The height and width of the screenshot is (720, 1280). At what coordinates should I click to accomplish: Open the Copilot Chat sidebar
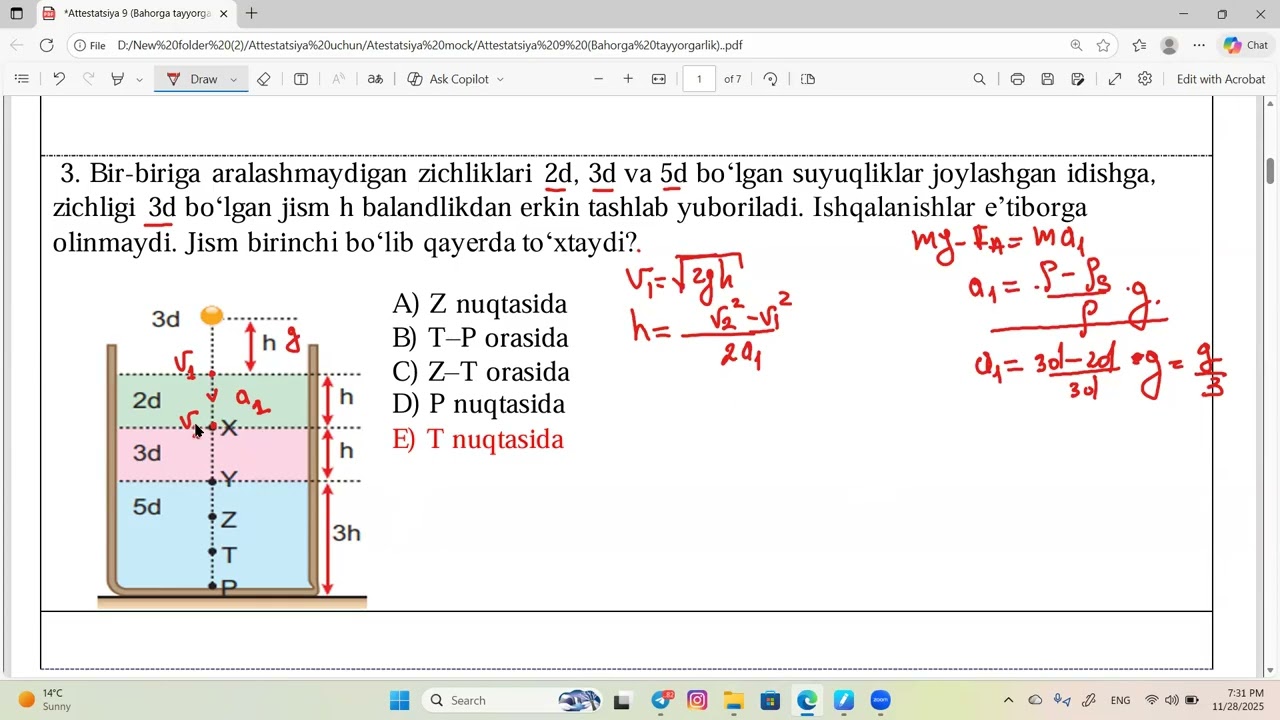click(1245, 45)
